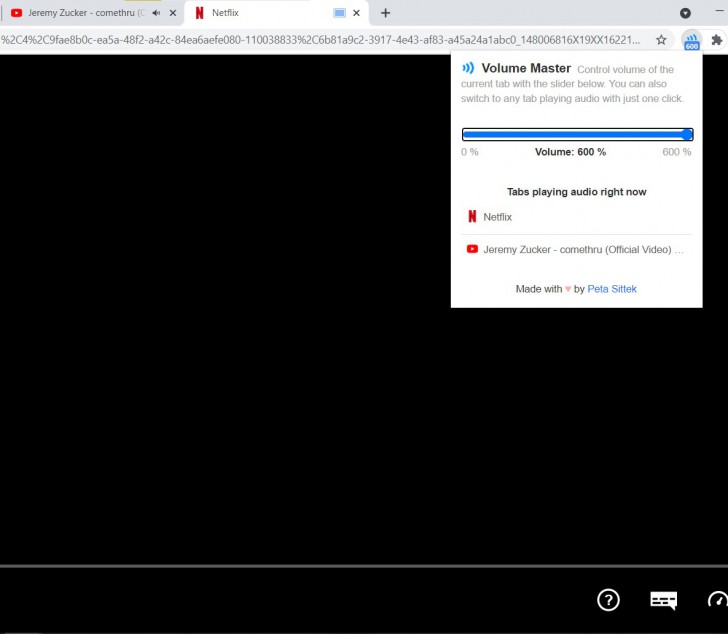Open the Peta Sittek link
The height and width of the screenshot is (634, 728).
tap(612, 289)
